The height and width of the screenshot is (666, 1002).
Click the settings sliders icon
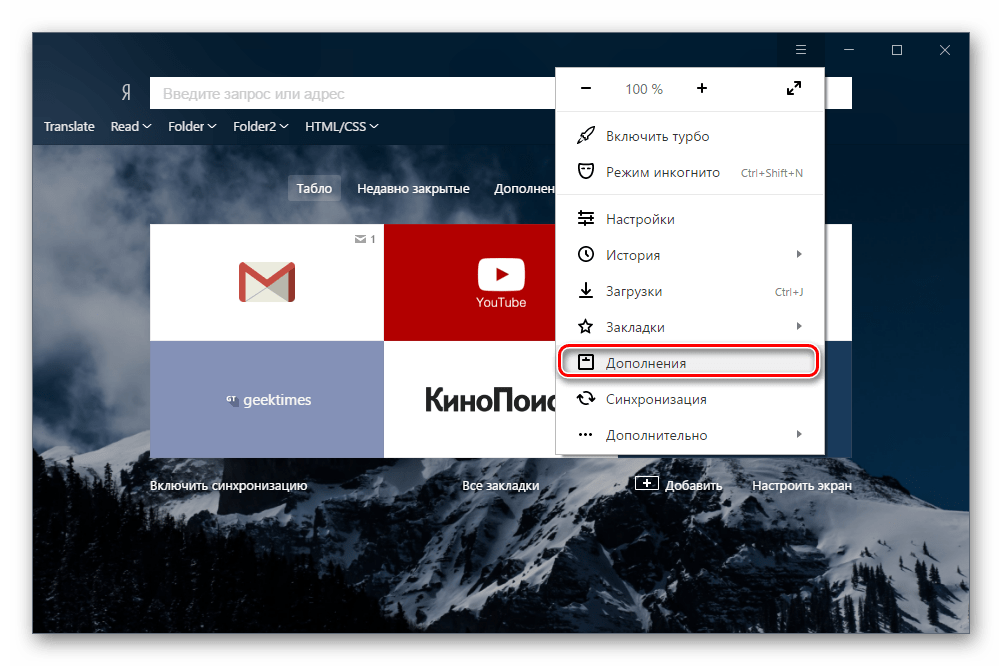click(585, 219)
